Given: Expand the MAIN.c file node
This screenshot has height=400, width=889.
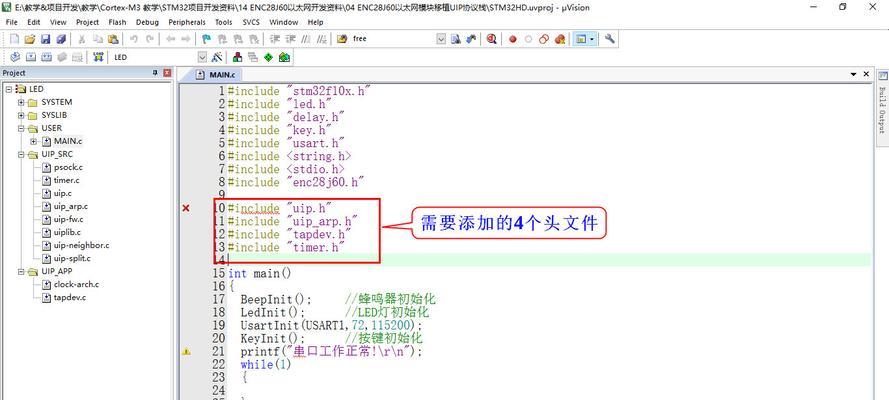Looking at the screenshot, I should pos(33,141).
